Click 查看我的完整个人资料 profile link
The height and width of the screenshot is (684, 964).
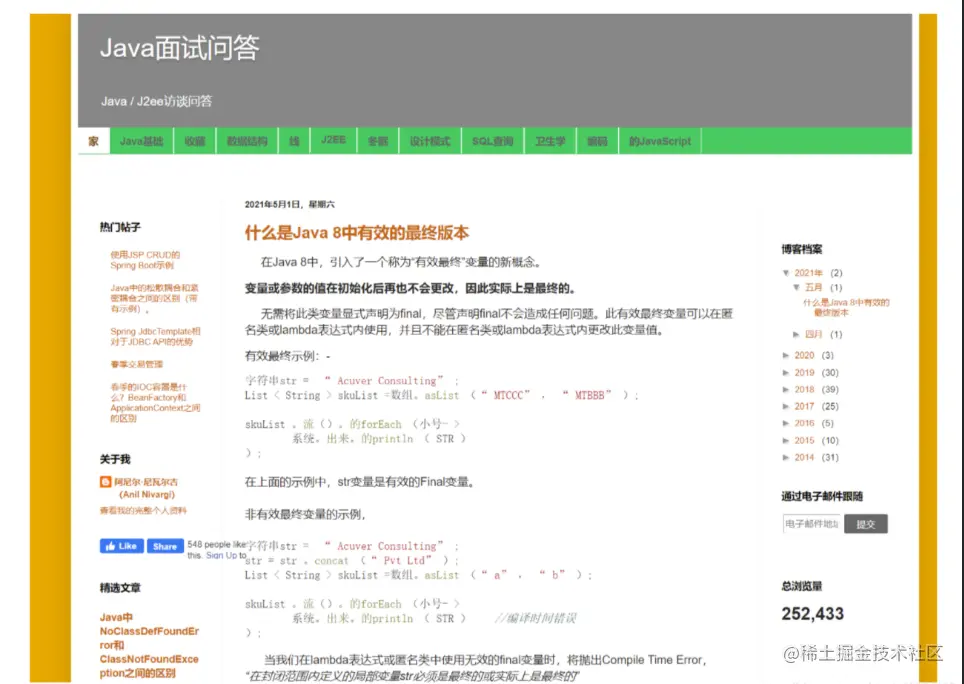143,510
